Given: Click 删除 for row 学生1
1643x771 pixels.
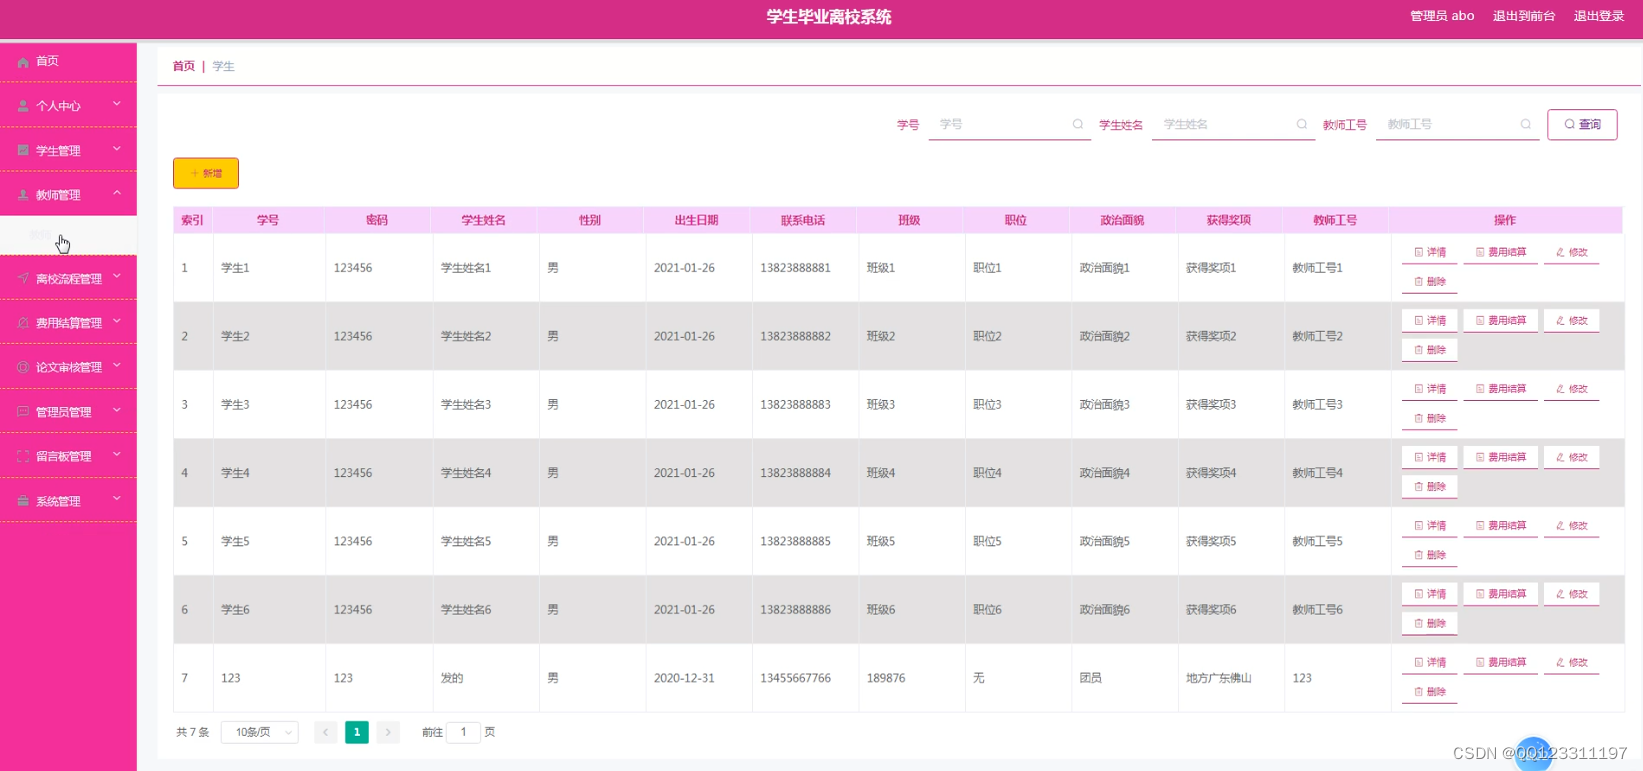Looking at the screenshot, I should pos(1430,282).
